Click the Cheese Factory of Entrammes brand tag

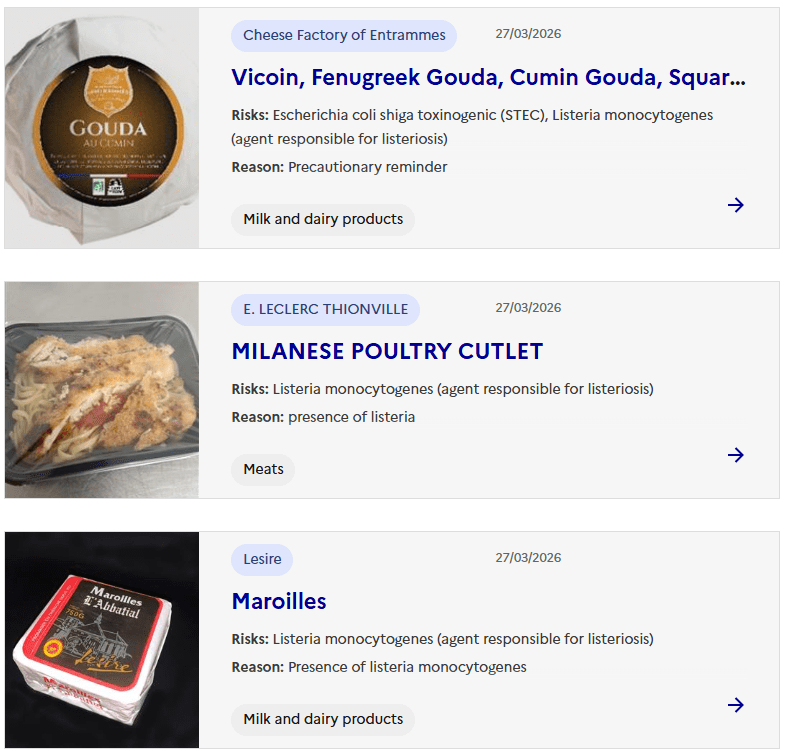pyautogui.click(x=344, y=35)
